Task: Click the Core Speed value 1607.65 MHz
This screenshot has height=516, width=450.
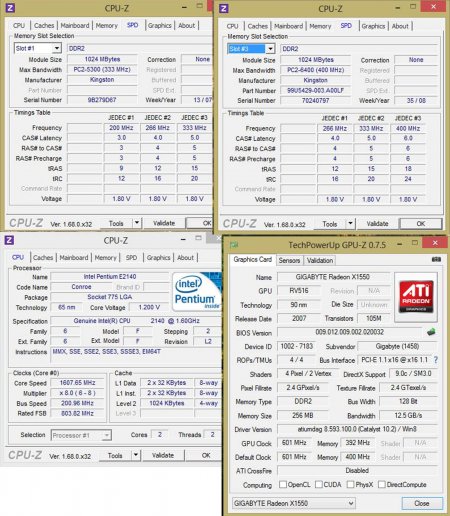Action: (77, 383)
